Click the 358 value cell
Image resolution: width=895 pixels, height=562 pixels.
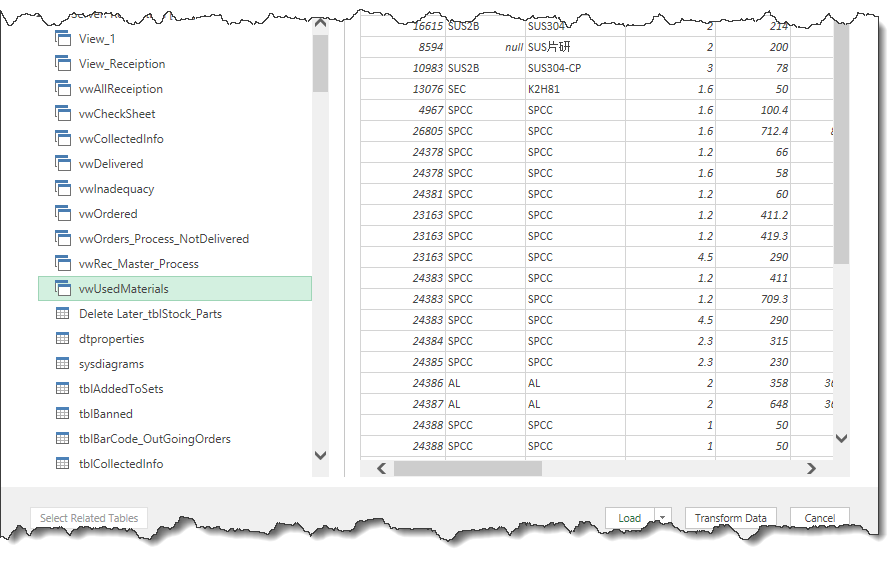[753, 383]
